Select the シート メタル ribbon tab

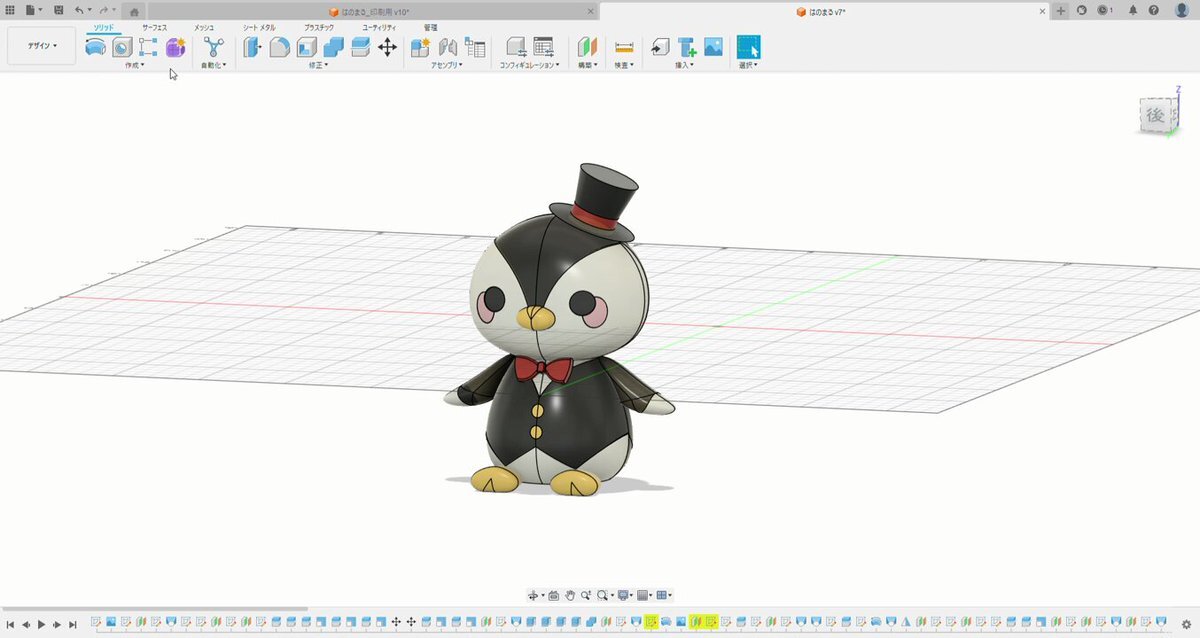point(259,28)
